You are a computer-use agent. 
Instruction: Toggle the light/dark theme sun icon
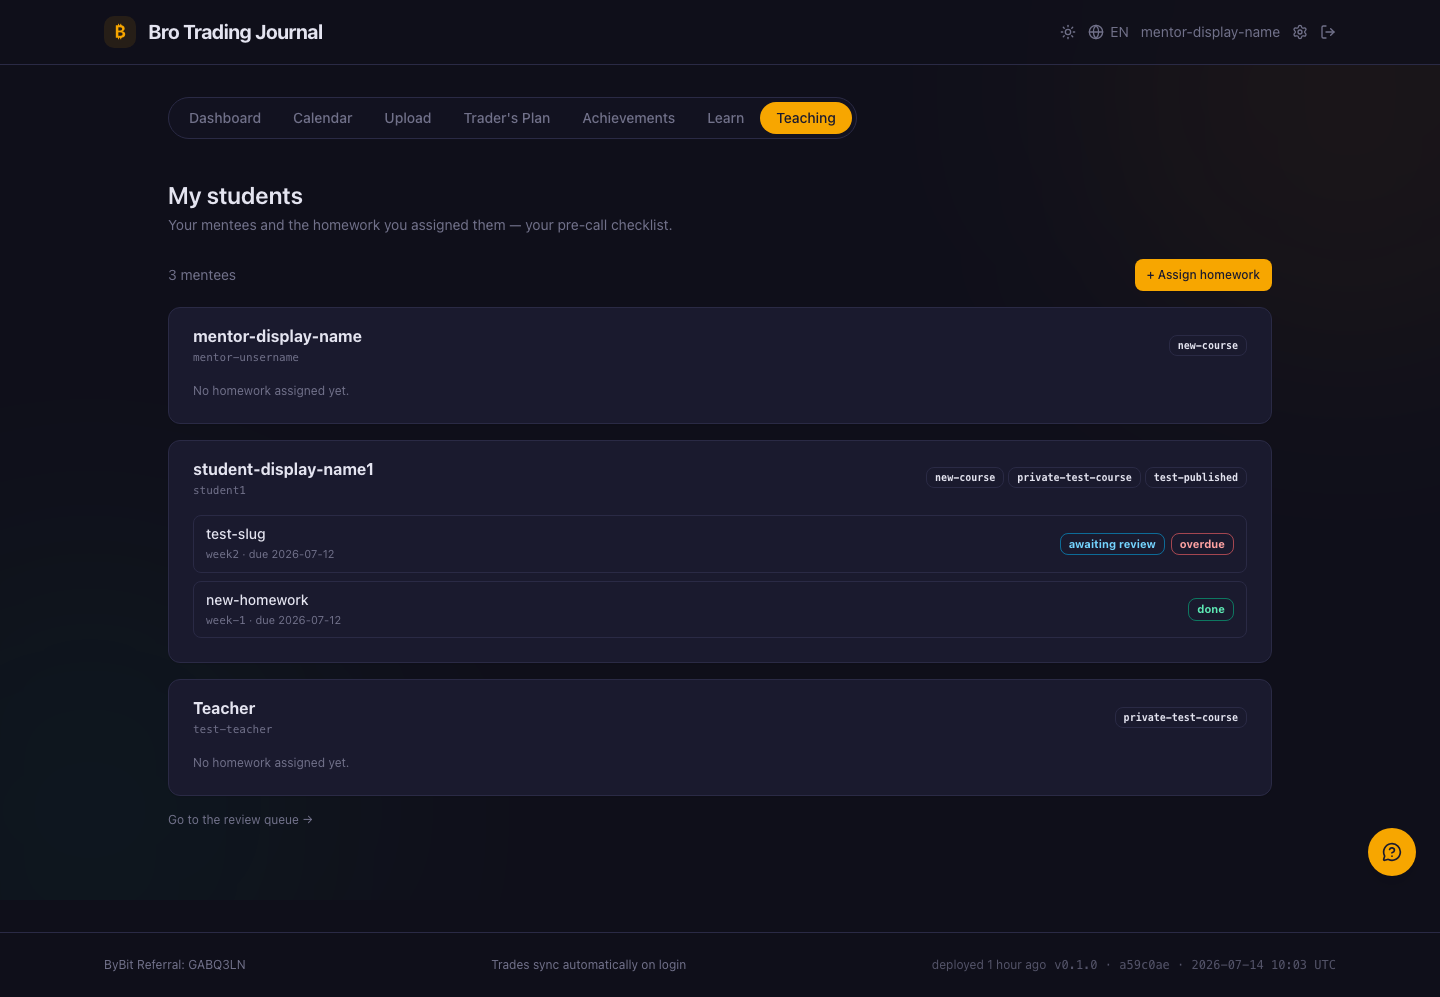[x=1068, y=32]
